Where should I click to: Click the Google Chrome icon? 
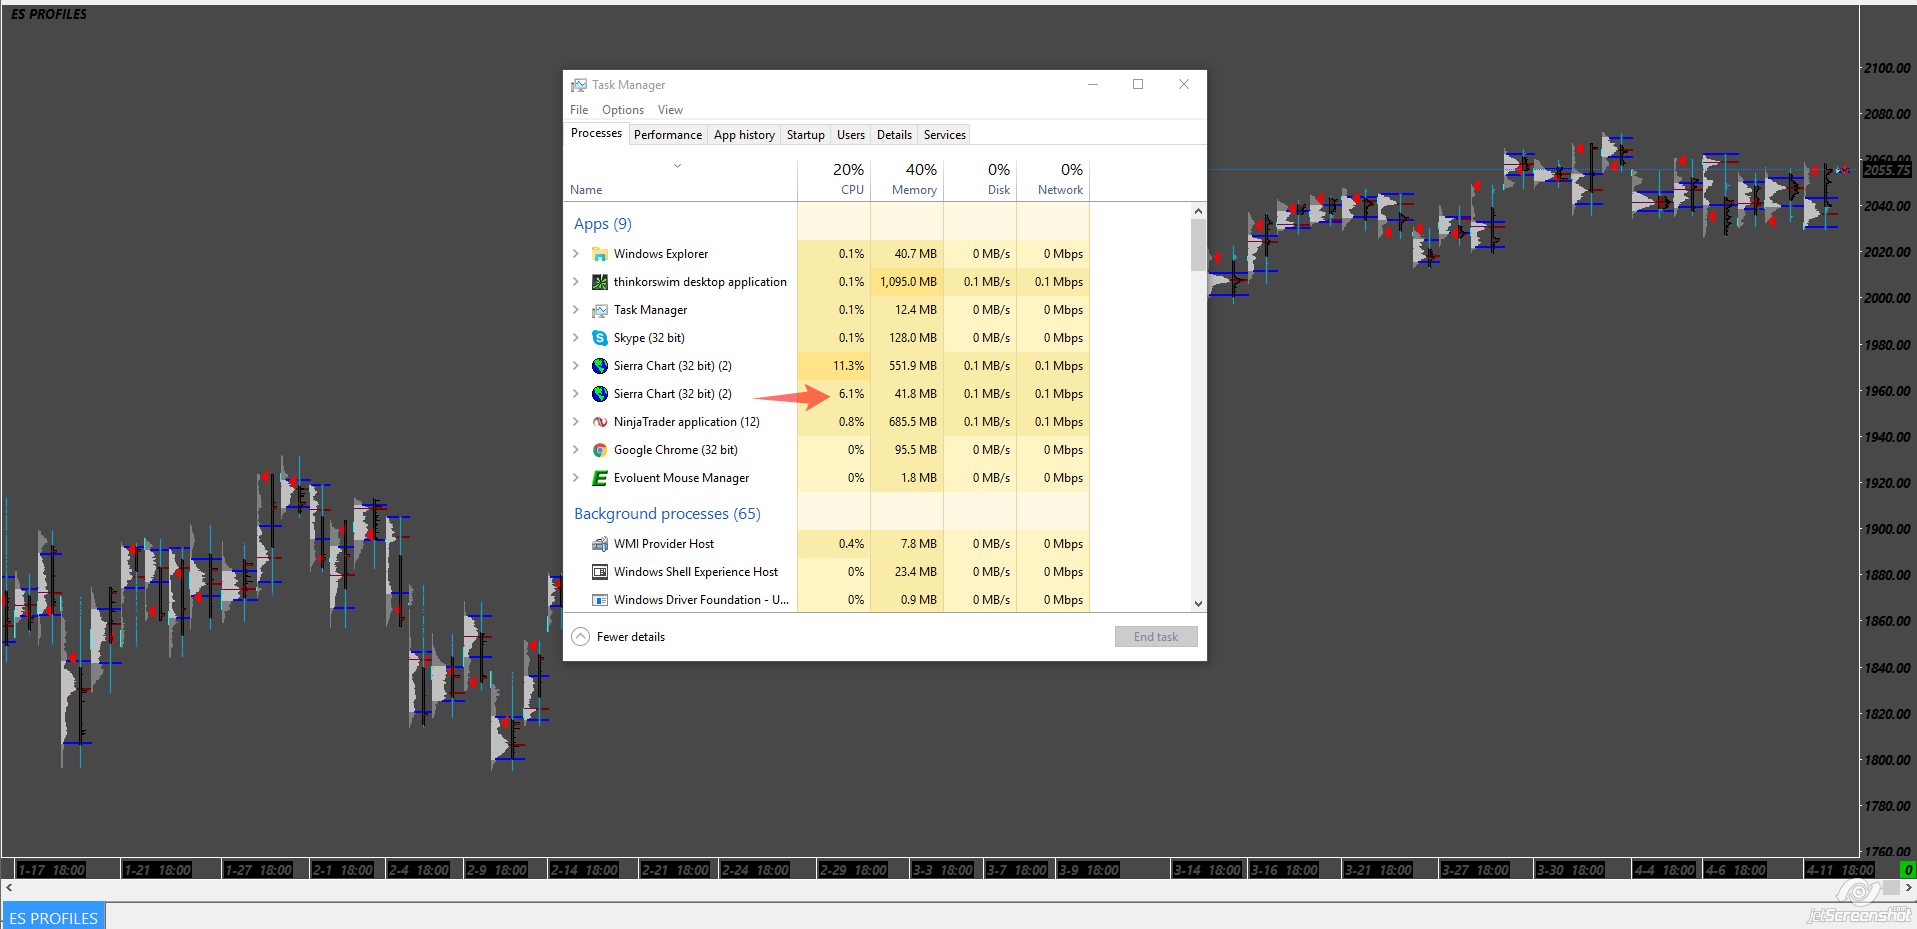click(600, 450)
